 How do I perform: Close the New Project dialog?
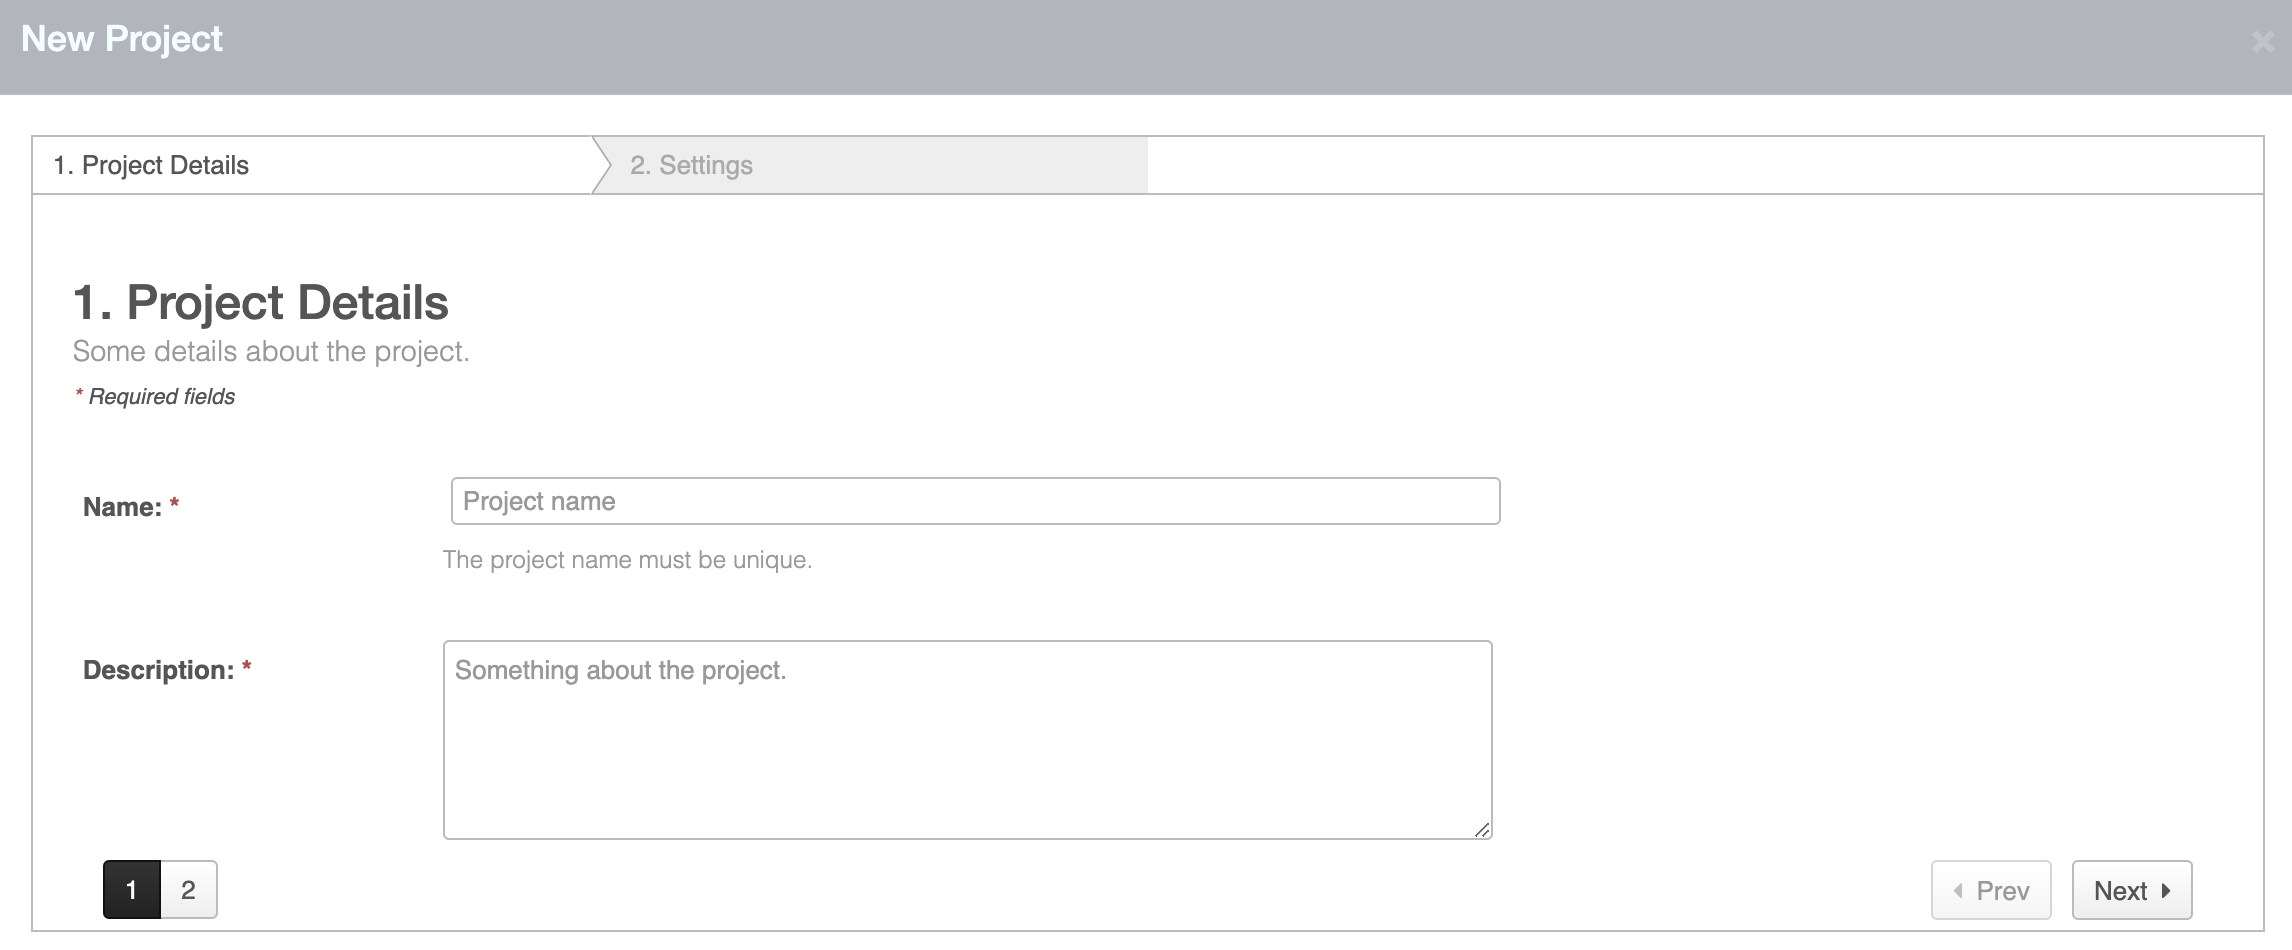point(2262,42)
